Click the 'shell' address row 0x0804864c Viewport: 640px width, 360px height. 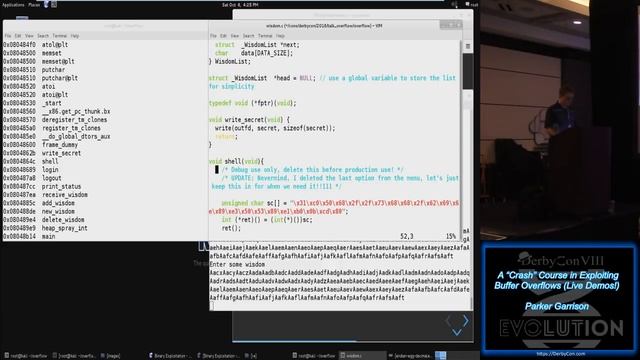[x=31, y=162]
